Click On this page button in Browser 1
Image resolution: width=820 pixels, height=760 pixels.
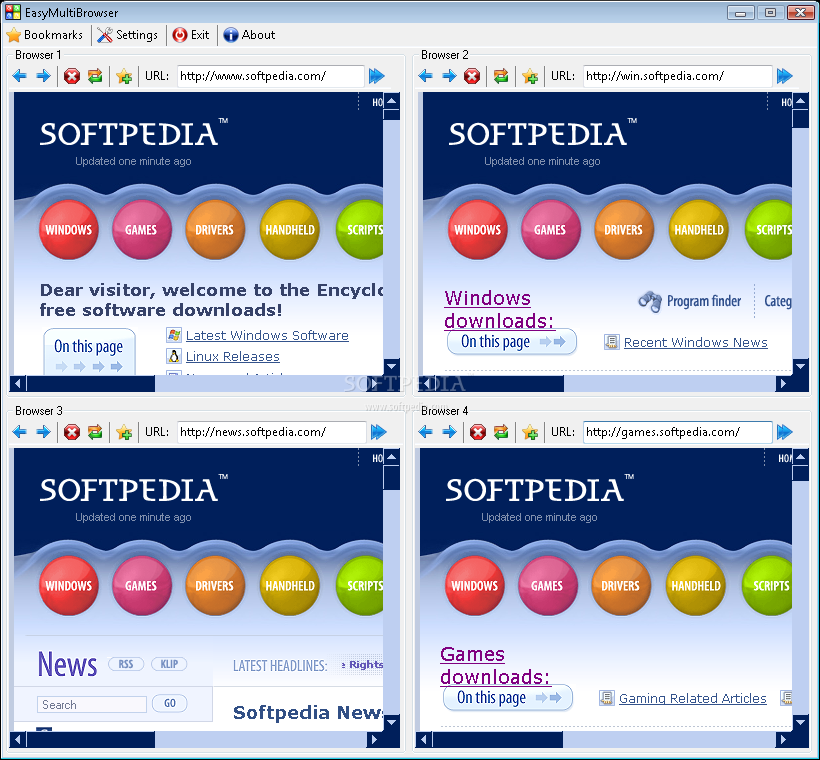[89, 351]
